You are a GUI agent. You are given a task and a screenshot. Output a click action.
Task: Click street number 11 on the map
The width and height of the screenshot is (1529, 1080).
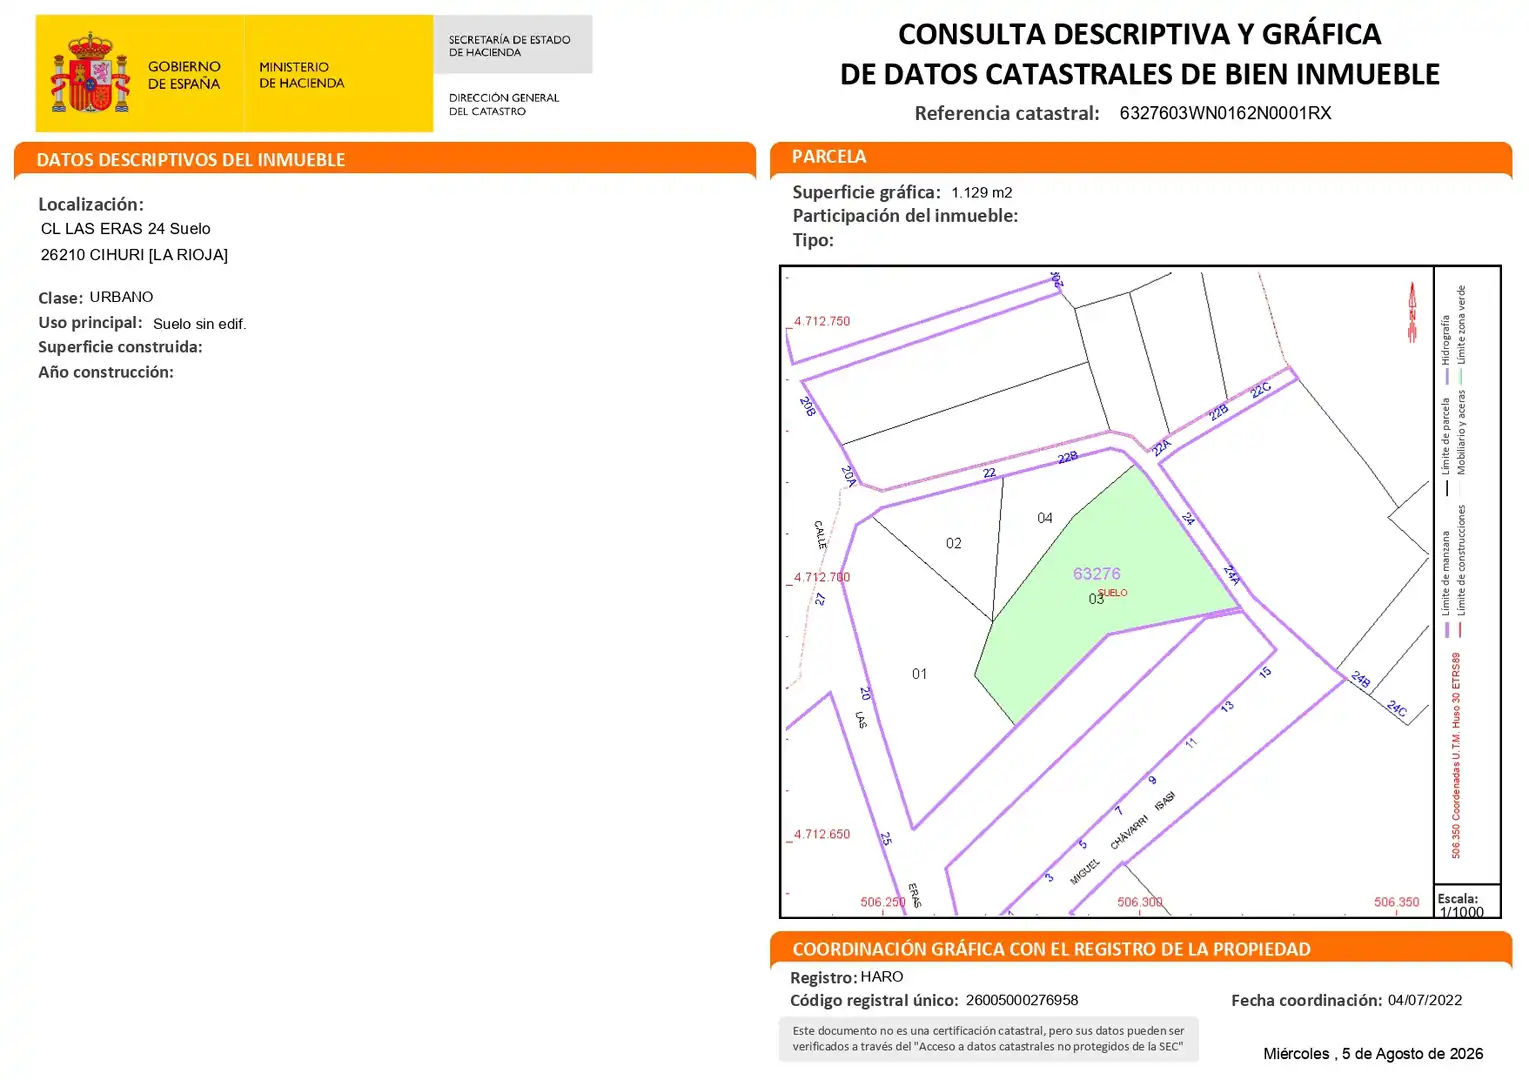click(1191, 743)
